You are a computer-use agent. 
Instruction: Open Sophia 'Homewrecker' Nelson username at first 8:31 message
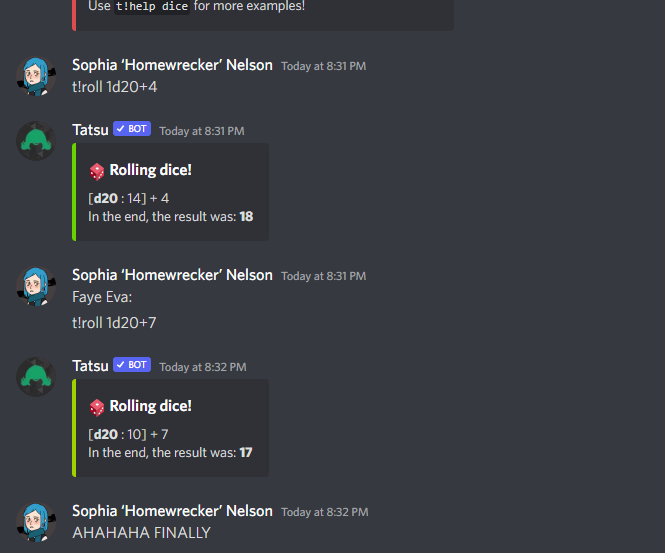pos(172,65)
